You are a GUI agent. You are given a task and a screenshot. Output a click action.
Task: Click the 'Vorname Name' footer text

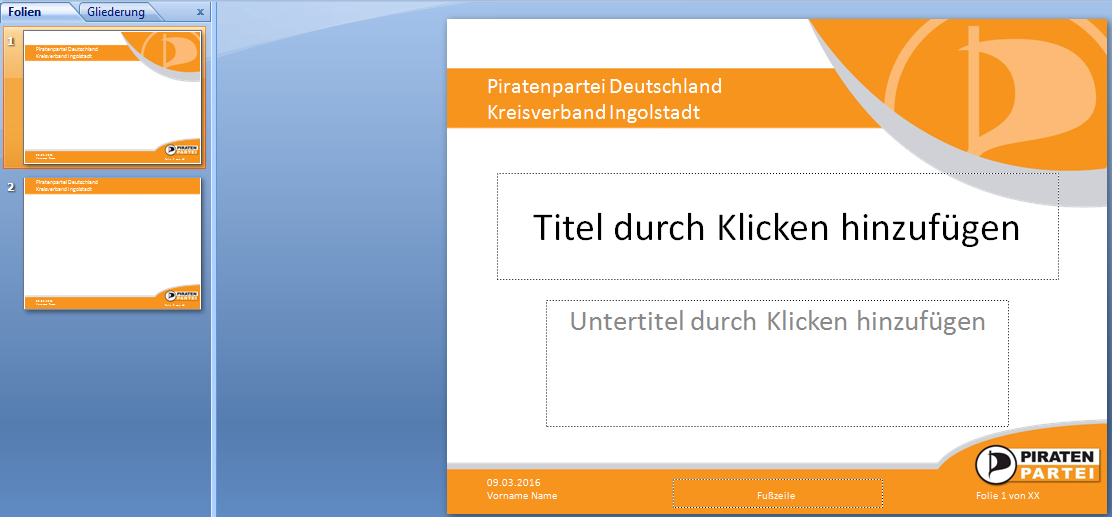tap(522, 496)
